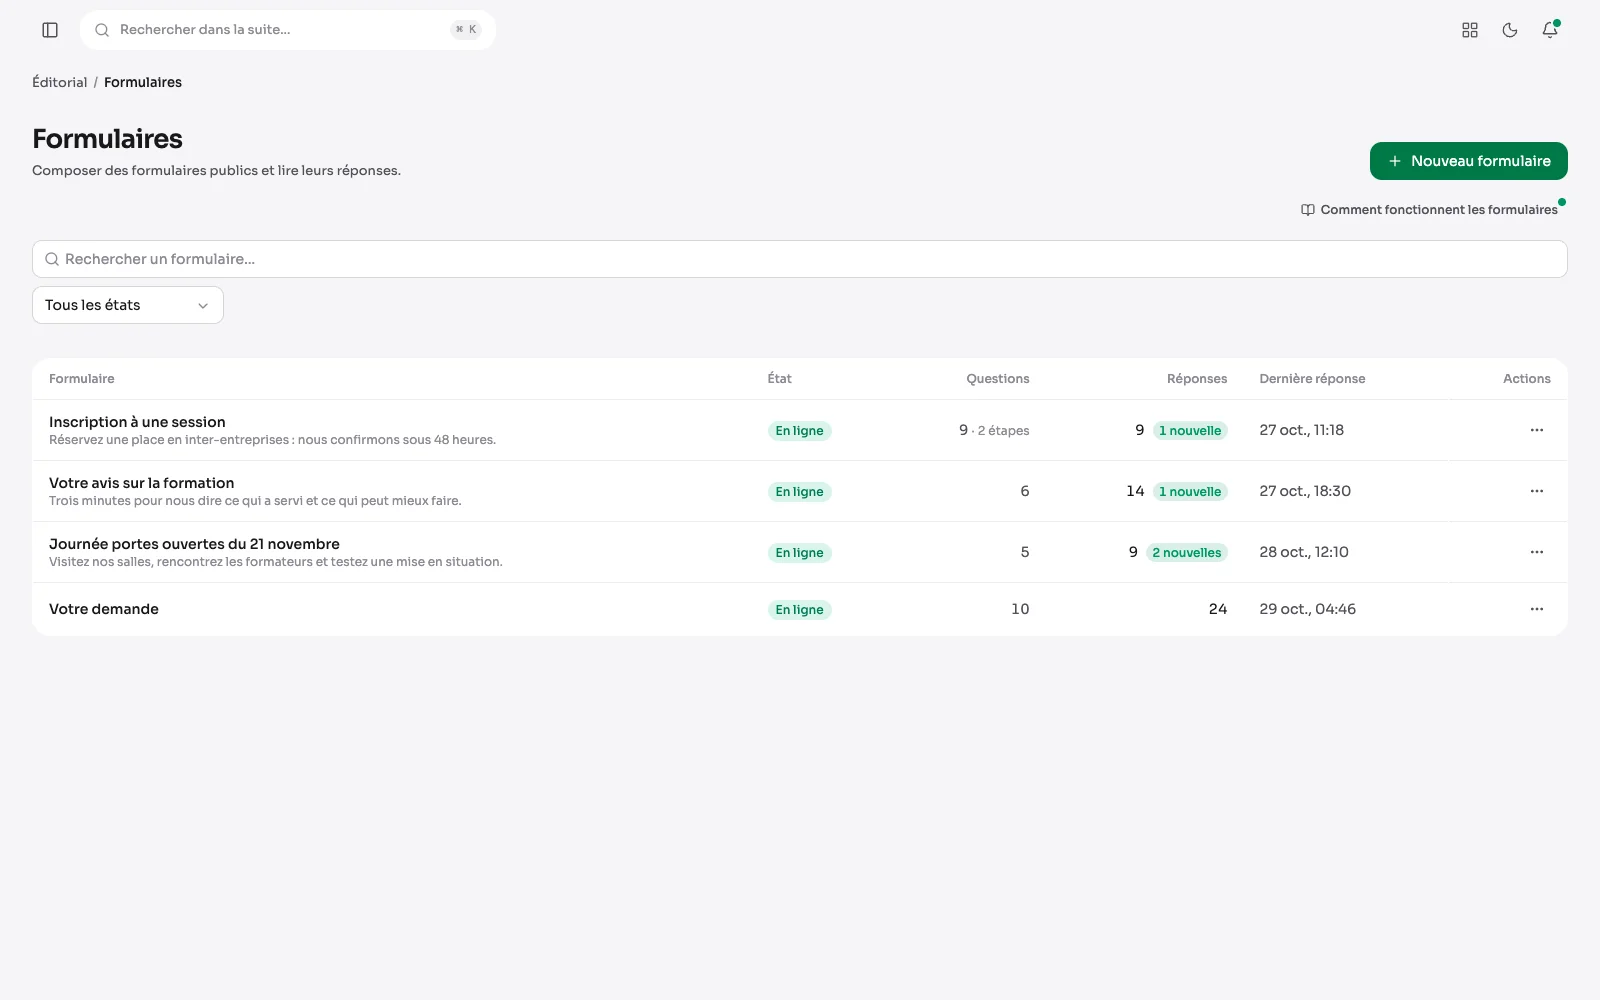Viewport: 1600px width, 1000px height.
Task: Open actions menu for Journée portes ouvertes
Action: 1537,552
